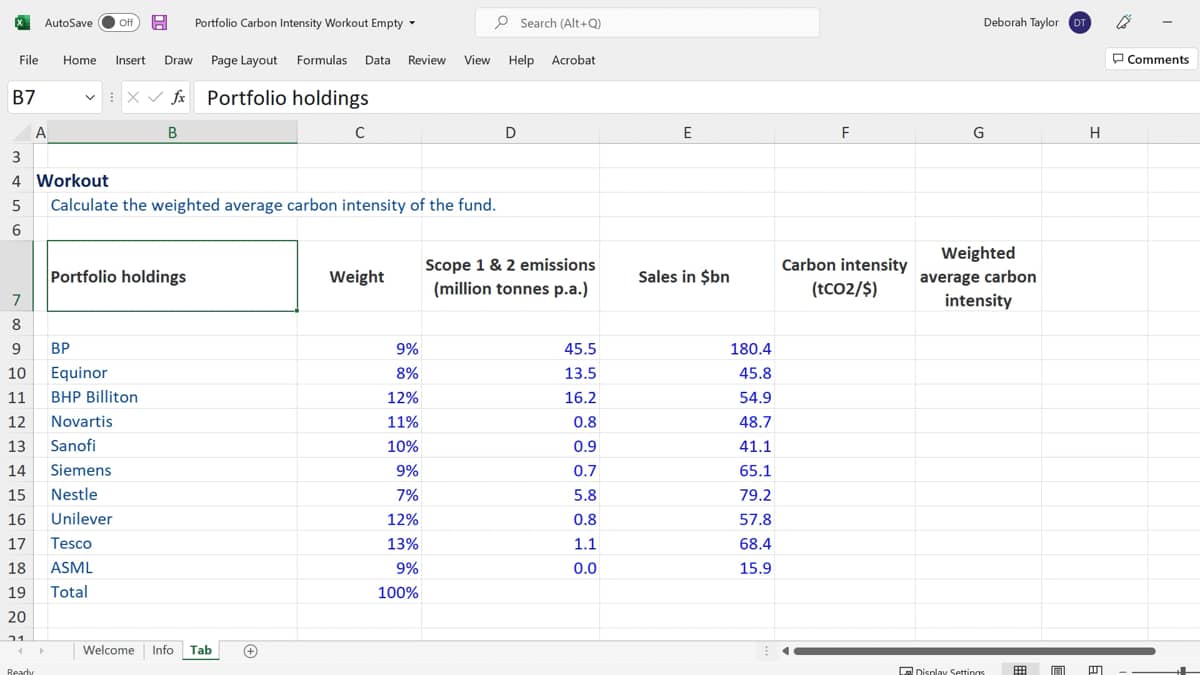Select column H header
Viewport: 1200px width, 675px height.
click(x=1094, y=132)
